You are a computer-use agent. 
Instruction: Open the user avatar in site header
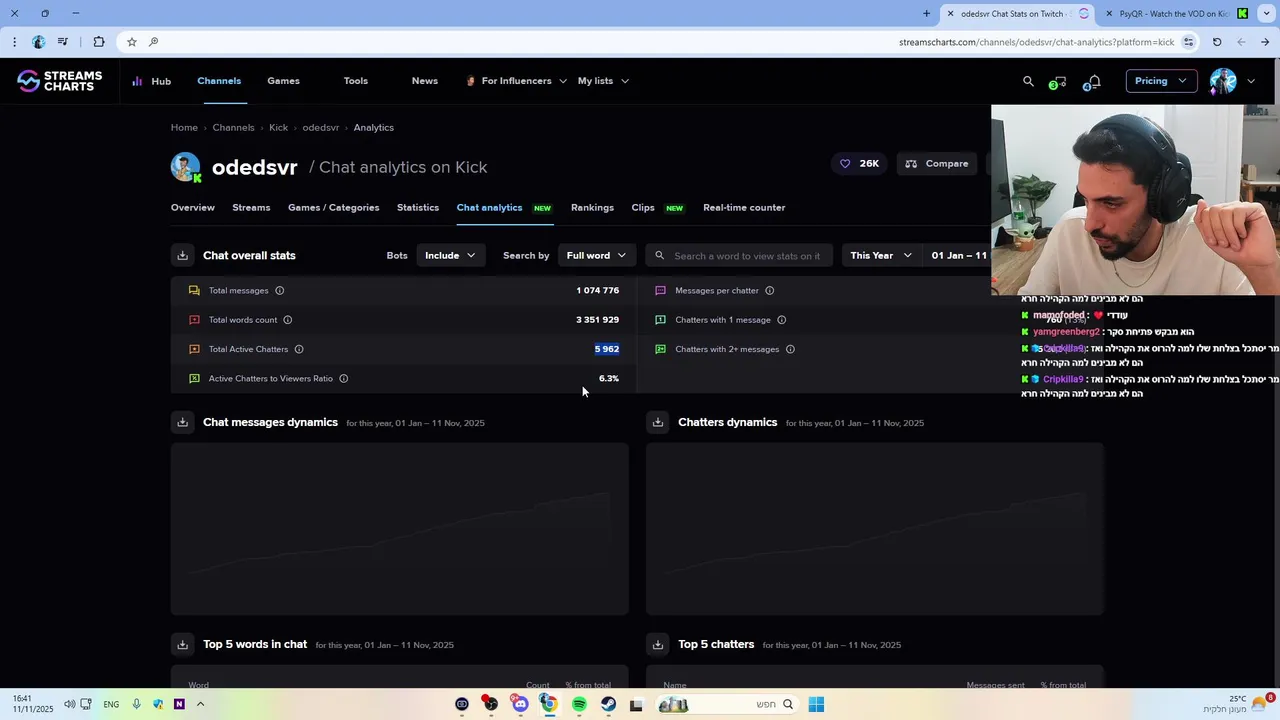click(1223, 81)
